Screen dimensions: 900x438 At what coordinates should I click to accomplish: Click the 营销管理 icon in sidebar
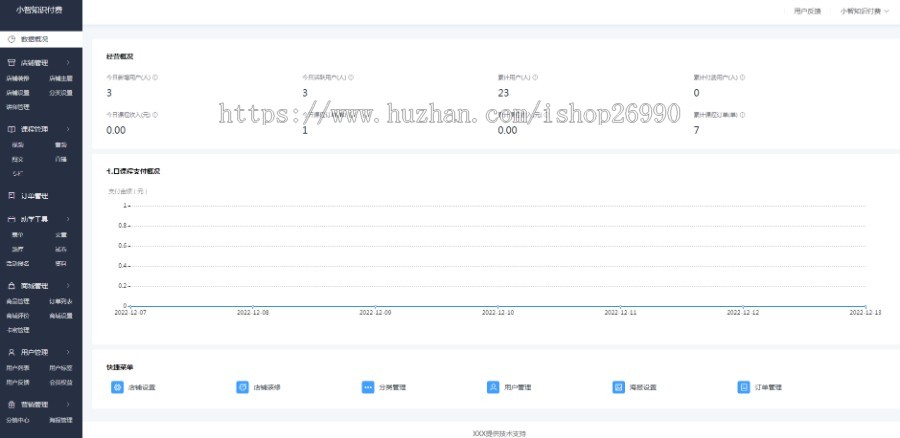[11, 405]
